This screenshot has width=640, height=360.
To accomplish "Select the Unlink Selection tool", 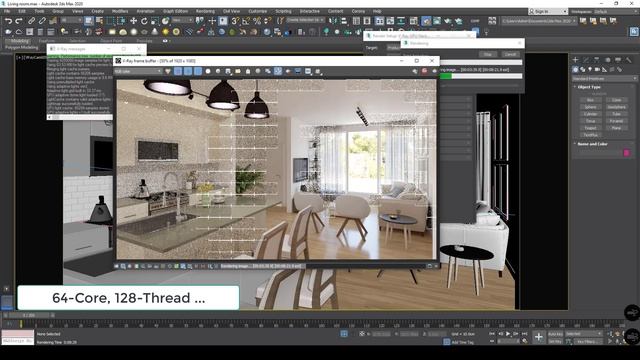I will point(42,20).
